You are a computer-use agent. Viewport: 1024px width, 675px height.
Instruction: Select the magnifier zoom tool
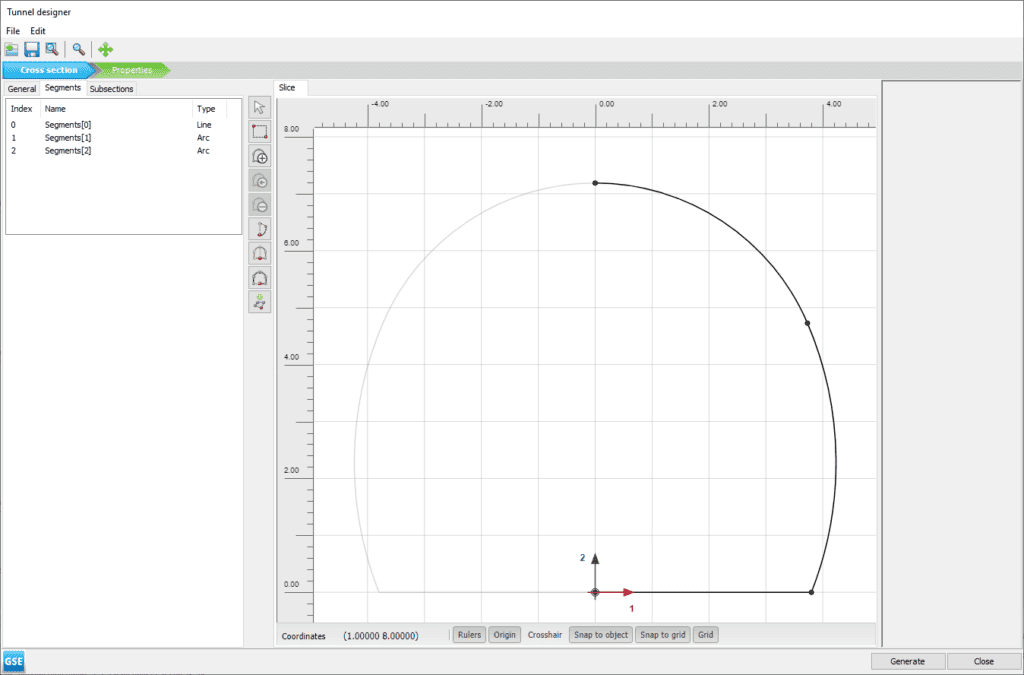pyautogui.click(x=78, y=49)
